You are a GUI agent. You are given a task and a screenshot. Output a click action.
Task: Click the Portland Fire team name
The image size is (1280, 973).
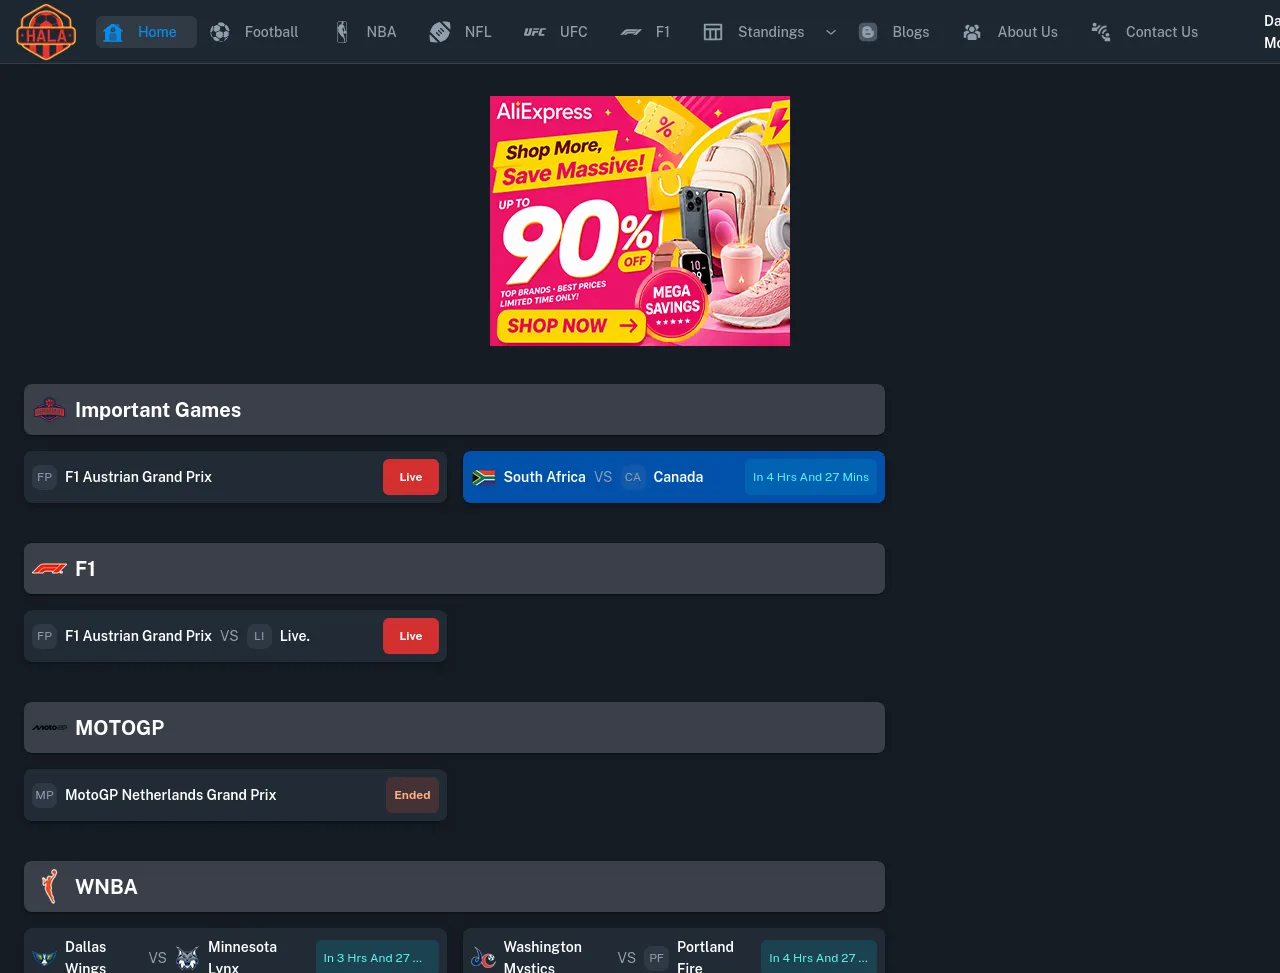705,957
